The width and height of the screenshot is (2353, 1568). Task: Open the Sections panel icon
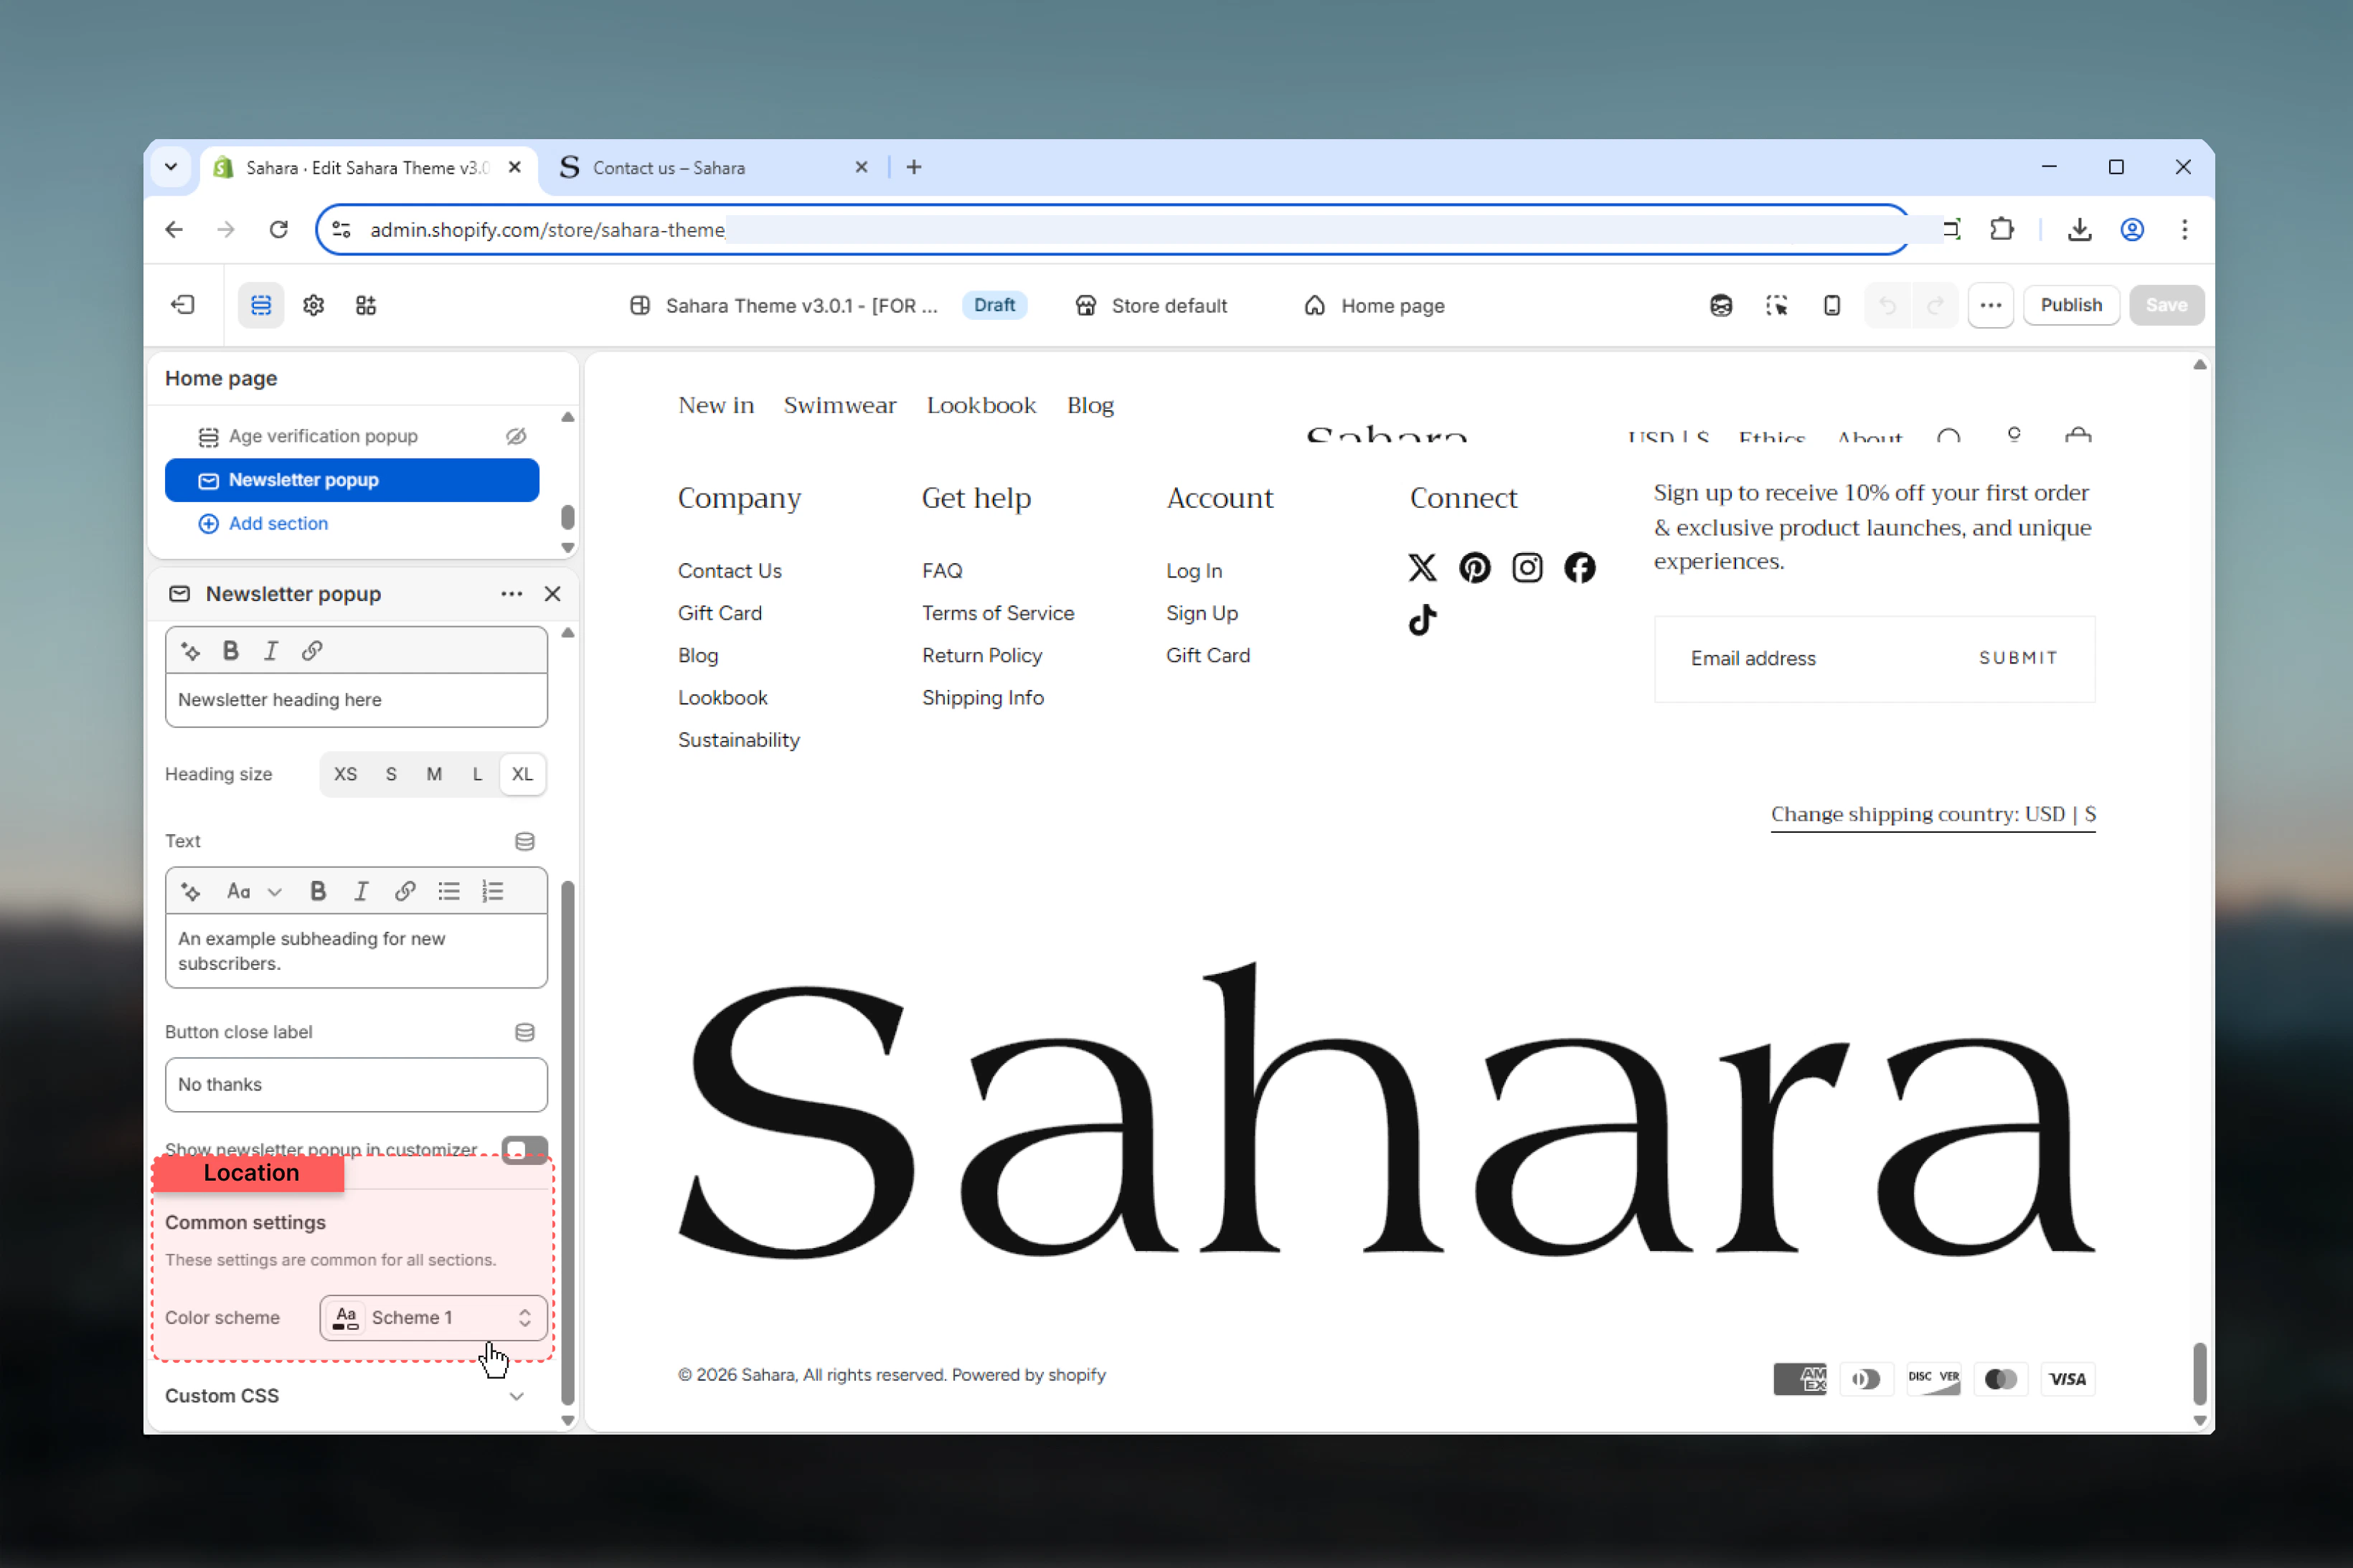click(x=261, y=305)
